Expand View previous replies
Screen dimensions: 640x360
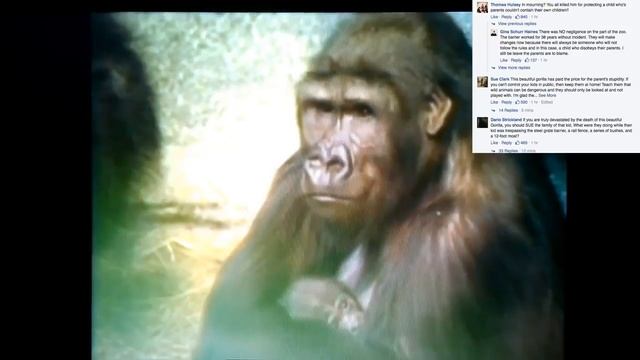pos(517,24)
